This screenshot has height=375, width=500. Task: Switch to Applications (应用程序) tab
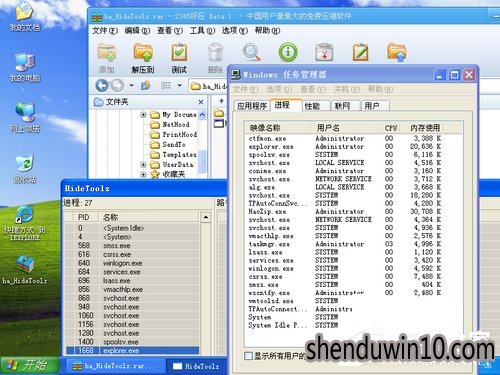pos(252,106)
